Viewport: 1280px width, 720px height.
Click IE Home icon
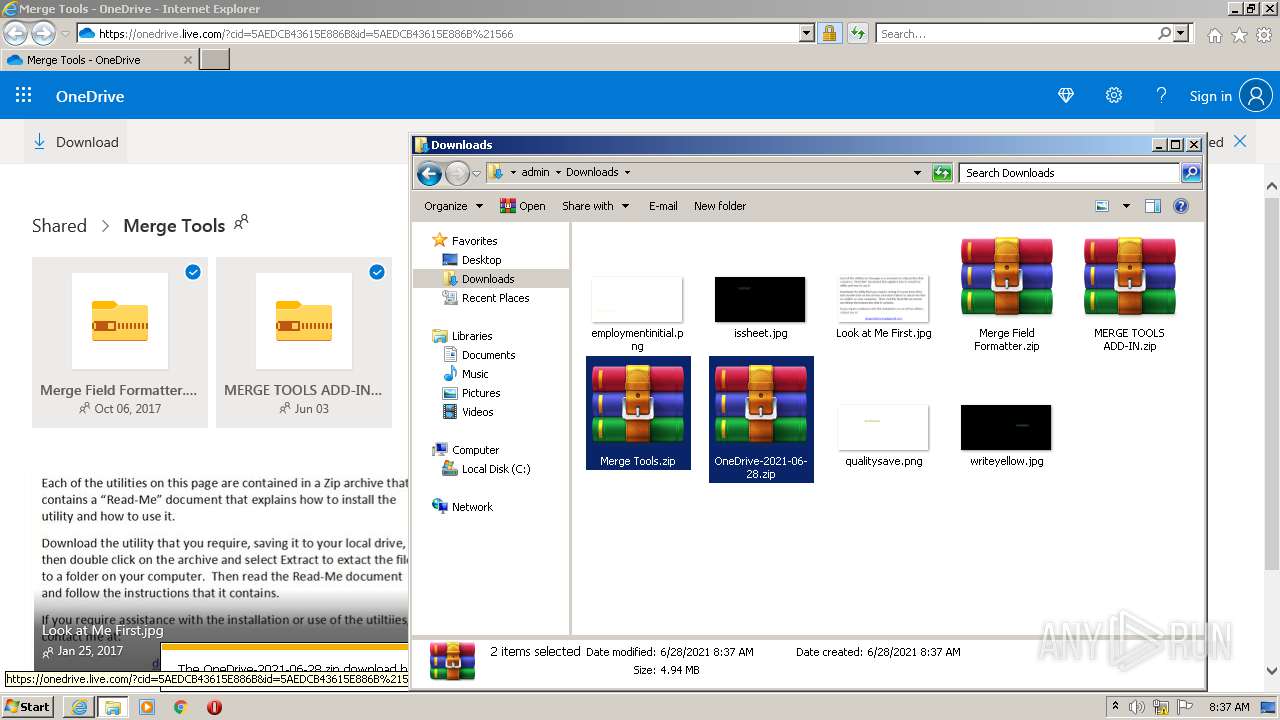(x=1214, y=34)
